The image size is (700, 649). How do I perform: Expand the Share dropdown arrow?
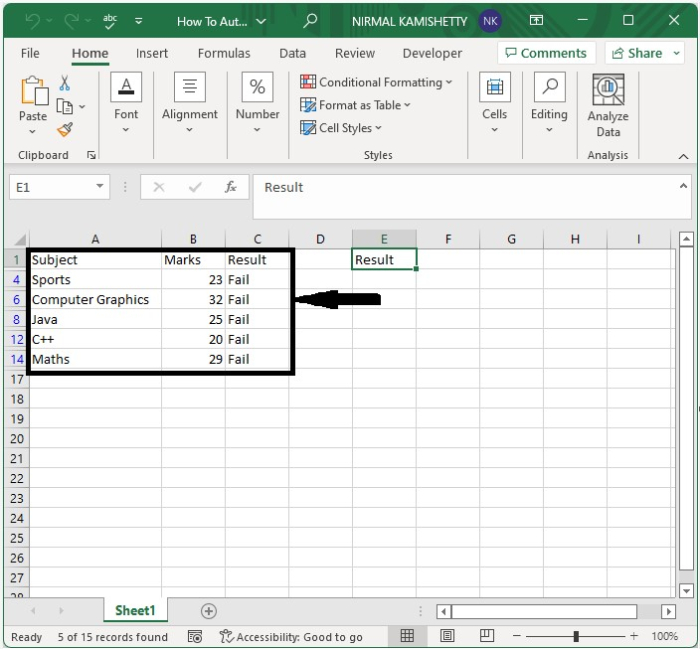[x=676, y=53]
